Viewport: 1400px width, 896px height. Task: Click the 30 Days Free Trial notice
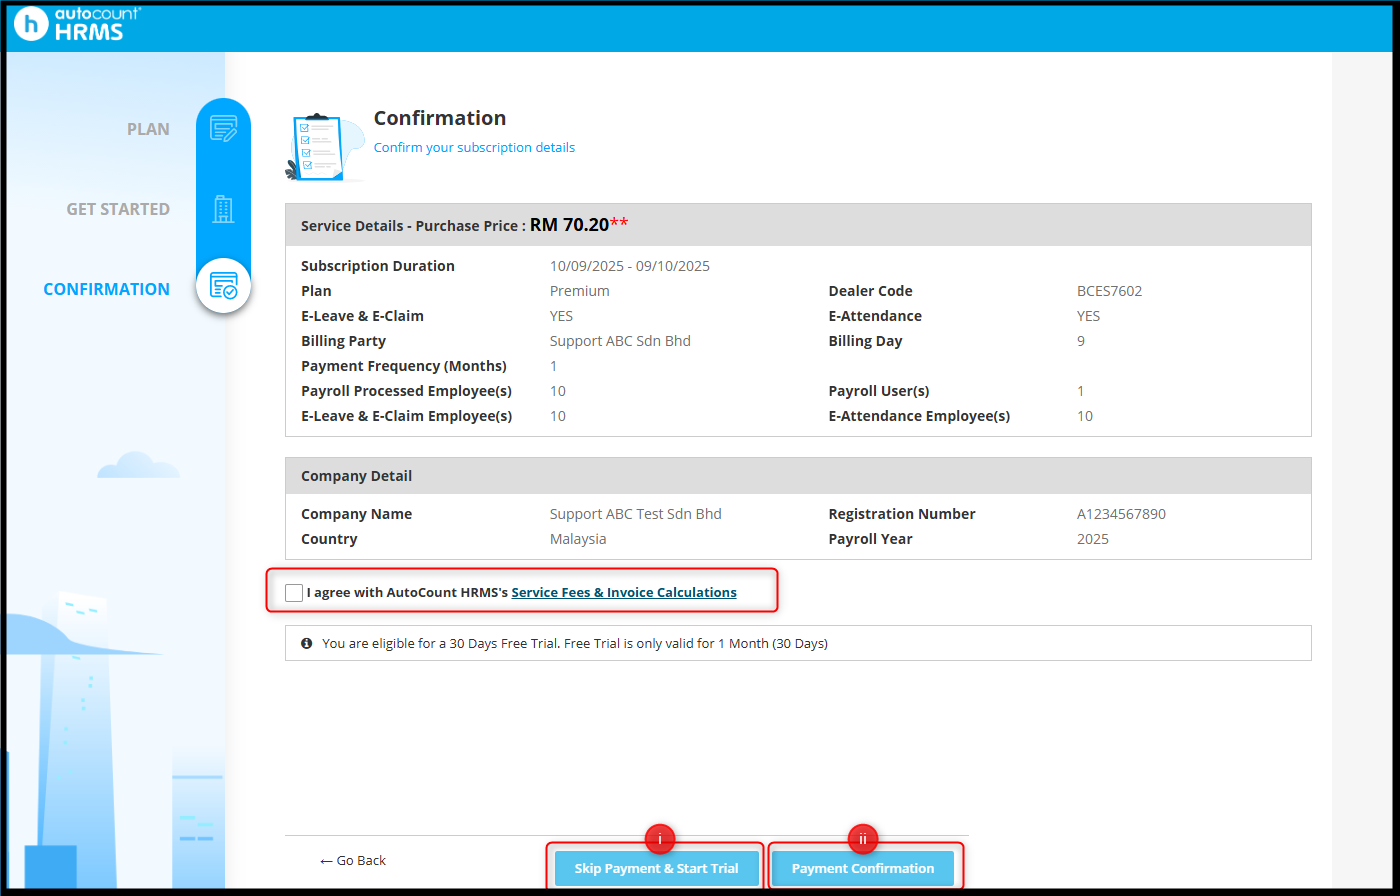coord(798,643)
